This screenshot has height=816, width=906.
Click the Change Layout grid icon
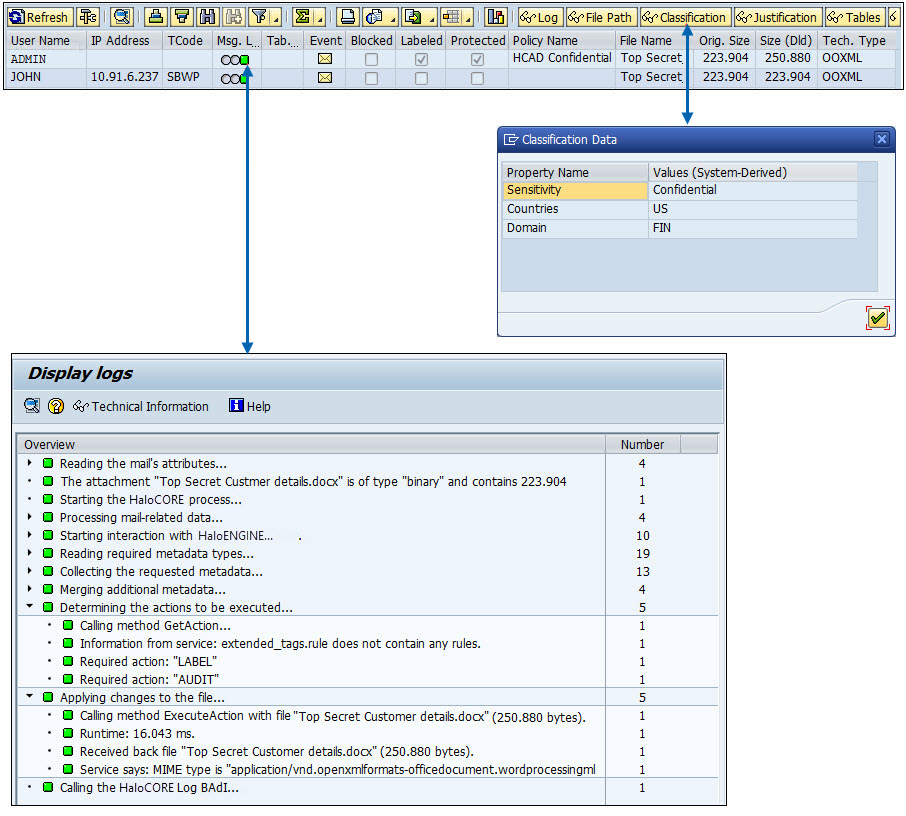(451, 17)
